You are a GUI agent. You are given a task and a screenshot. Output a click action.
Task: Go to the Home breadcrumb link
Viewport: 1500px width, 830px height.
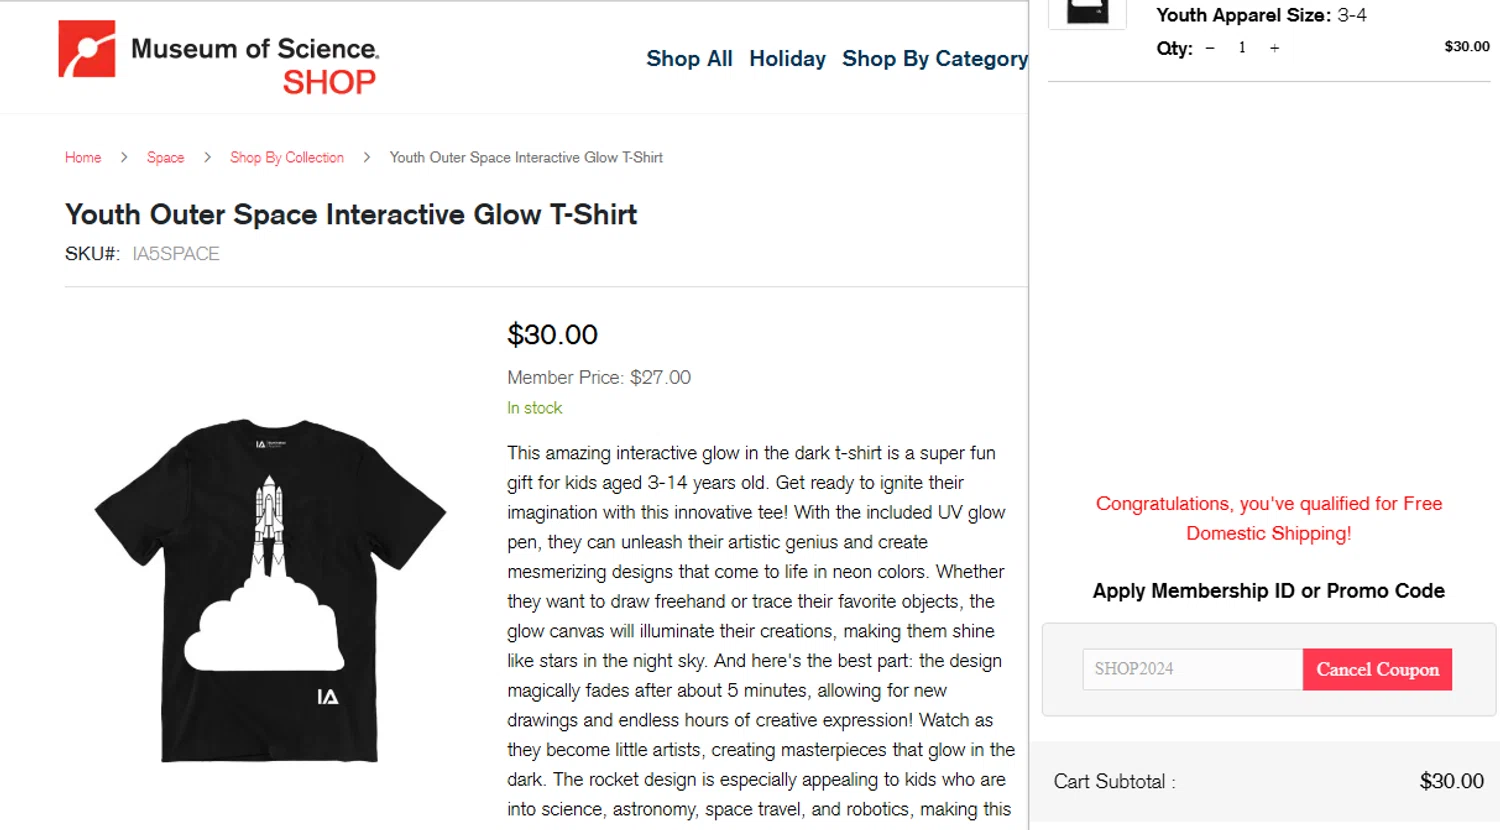click(83, 158)
